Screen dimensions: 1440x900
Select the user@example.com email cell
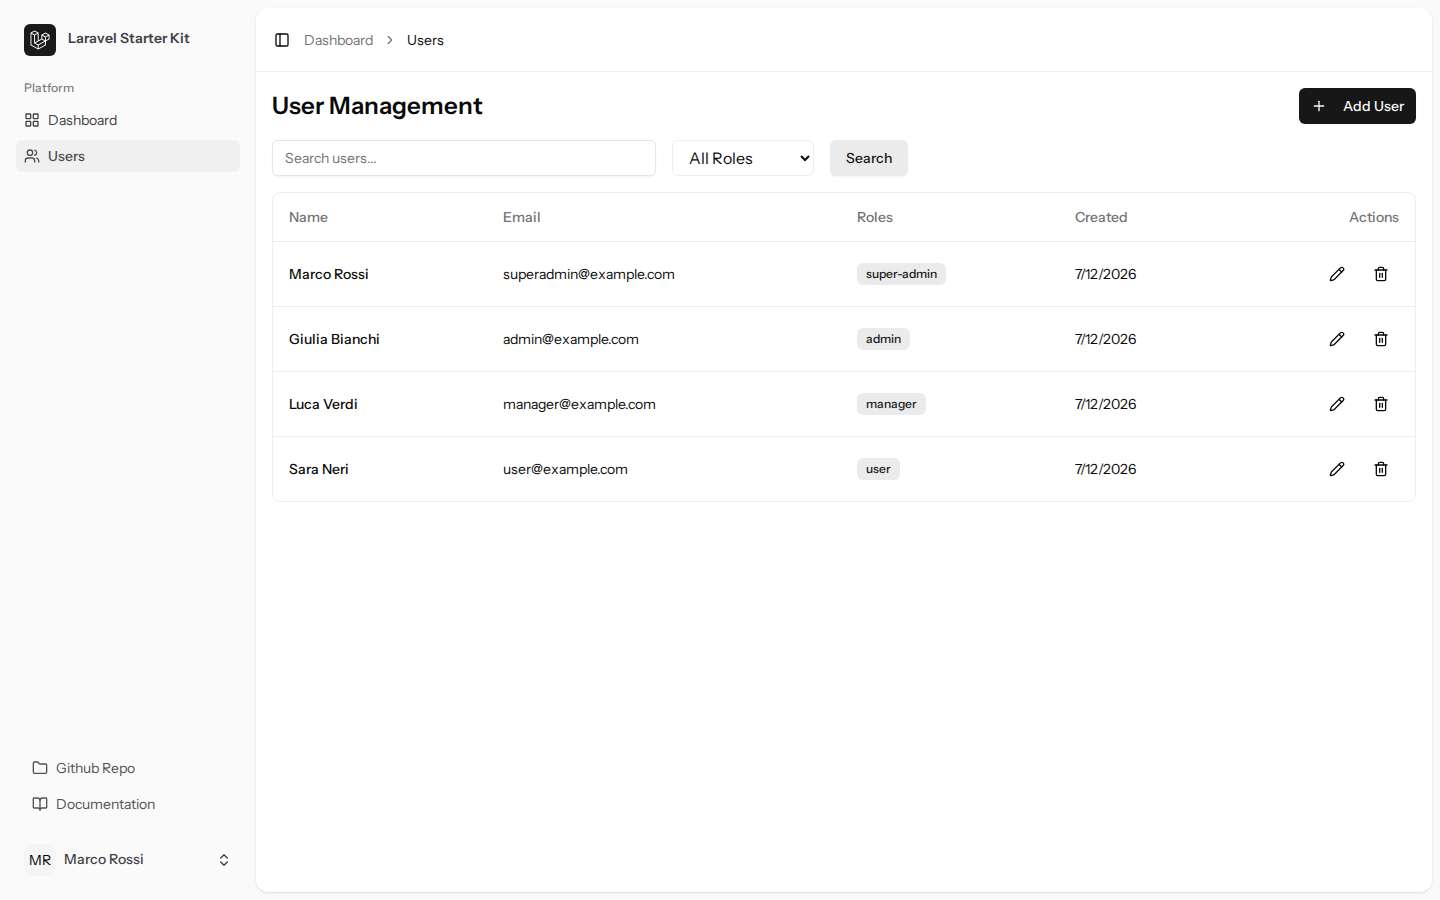(565, 469)
